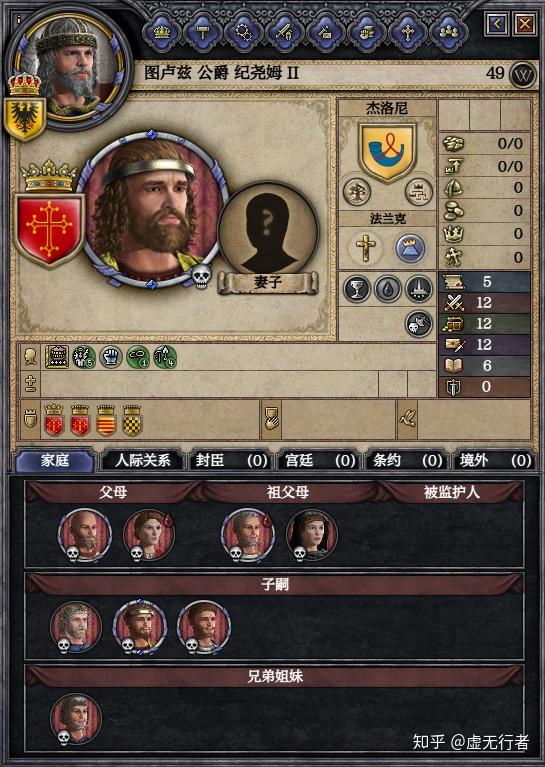The height and width of the screenshot is (767, 545).
Task: Go back with the left arrow button
Action: pos(497,23)
